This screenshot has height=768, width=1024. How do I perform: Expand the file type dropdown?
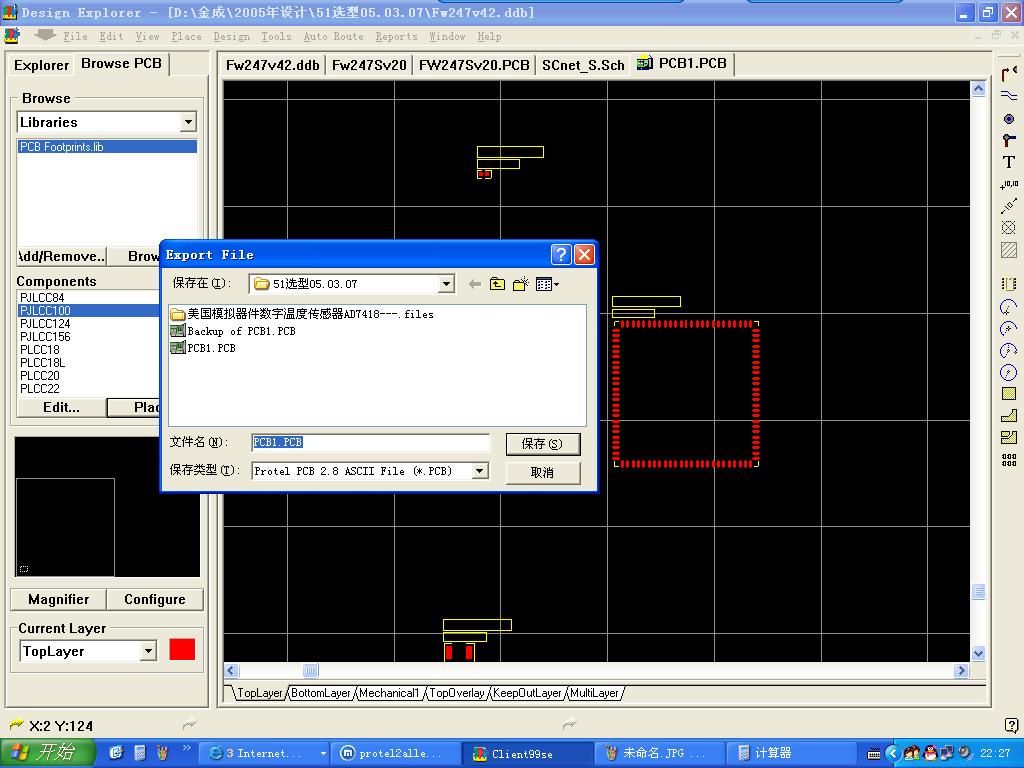point(480,471)
